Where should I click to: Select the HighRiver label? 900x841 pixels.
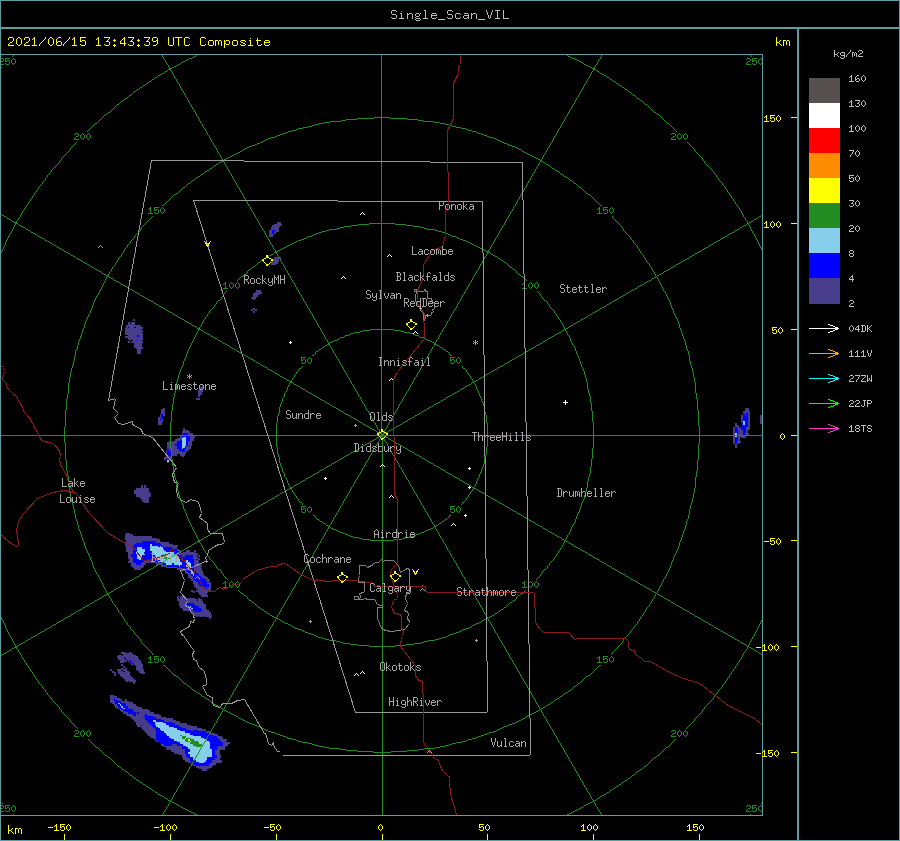[415, 702]
